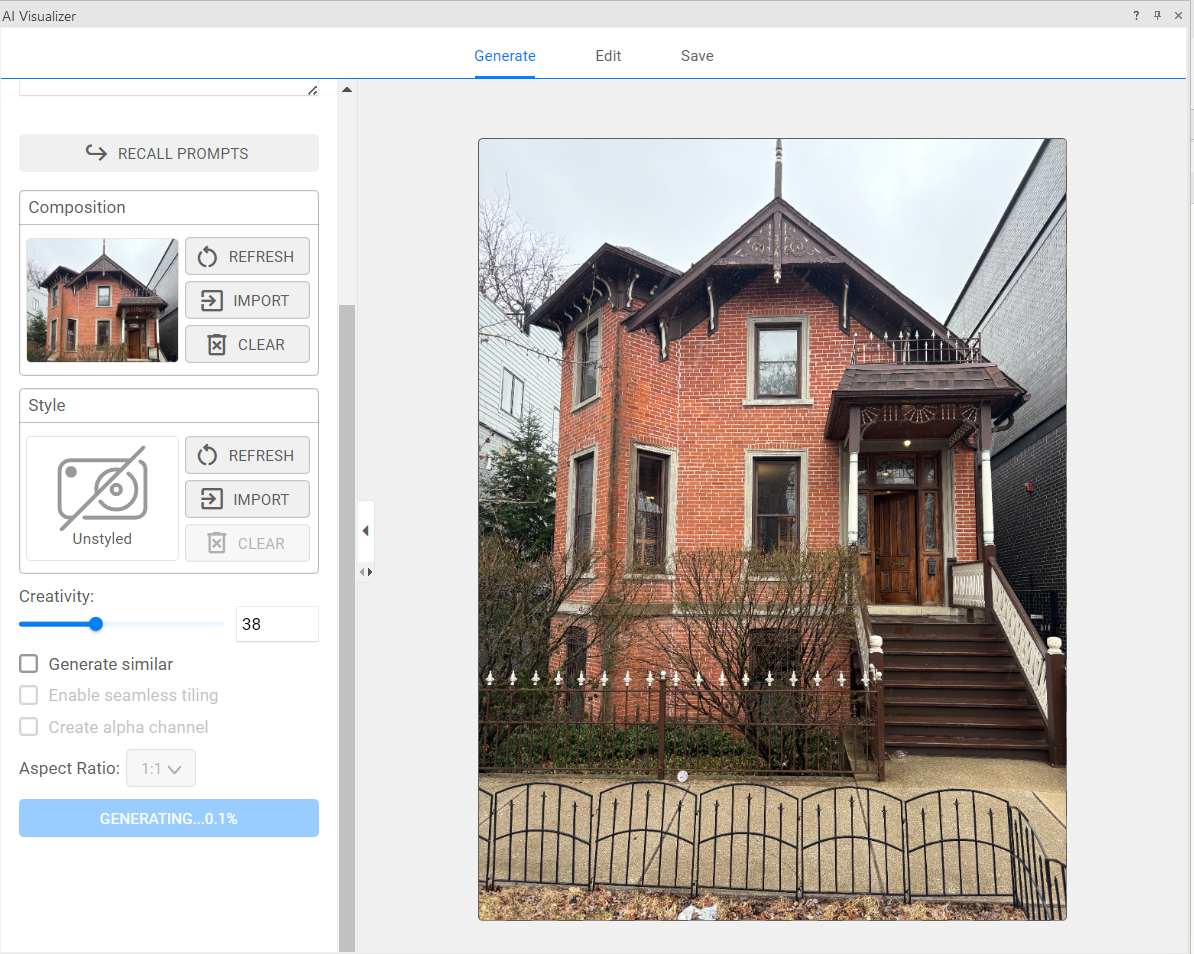Collapse the left panel with arrow
This screenshot has width=1194, height=954.
(x=365, y=530)
